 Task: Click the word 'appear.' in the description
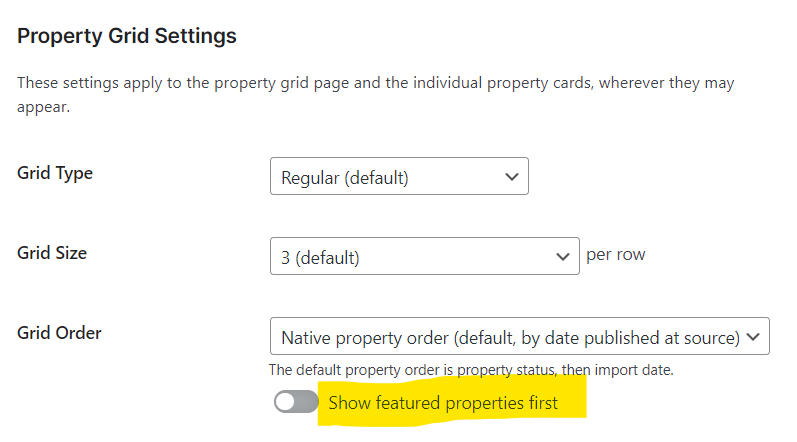43,106
